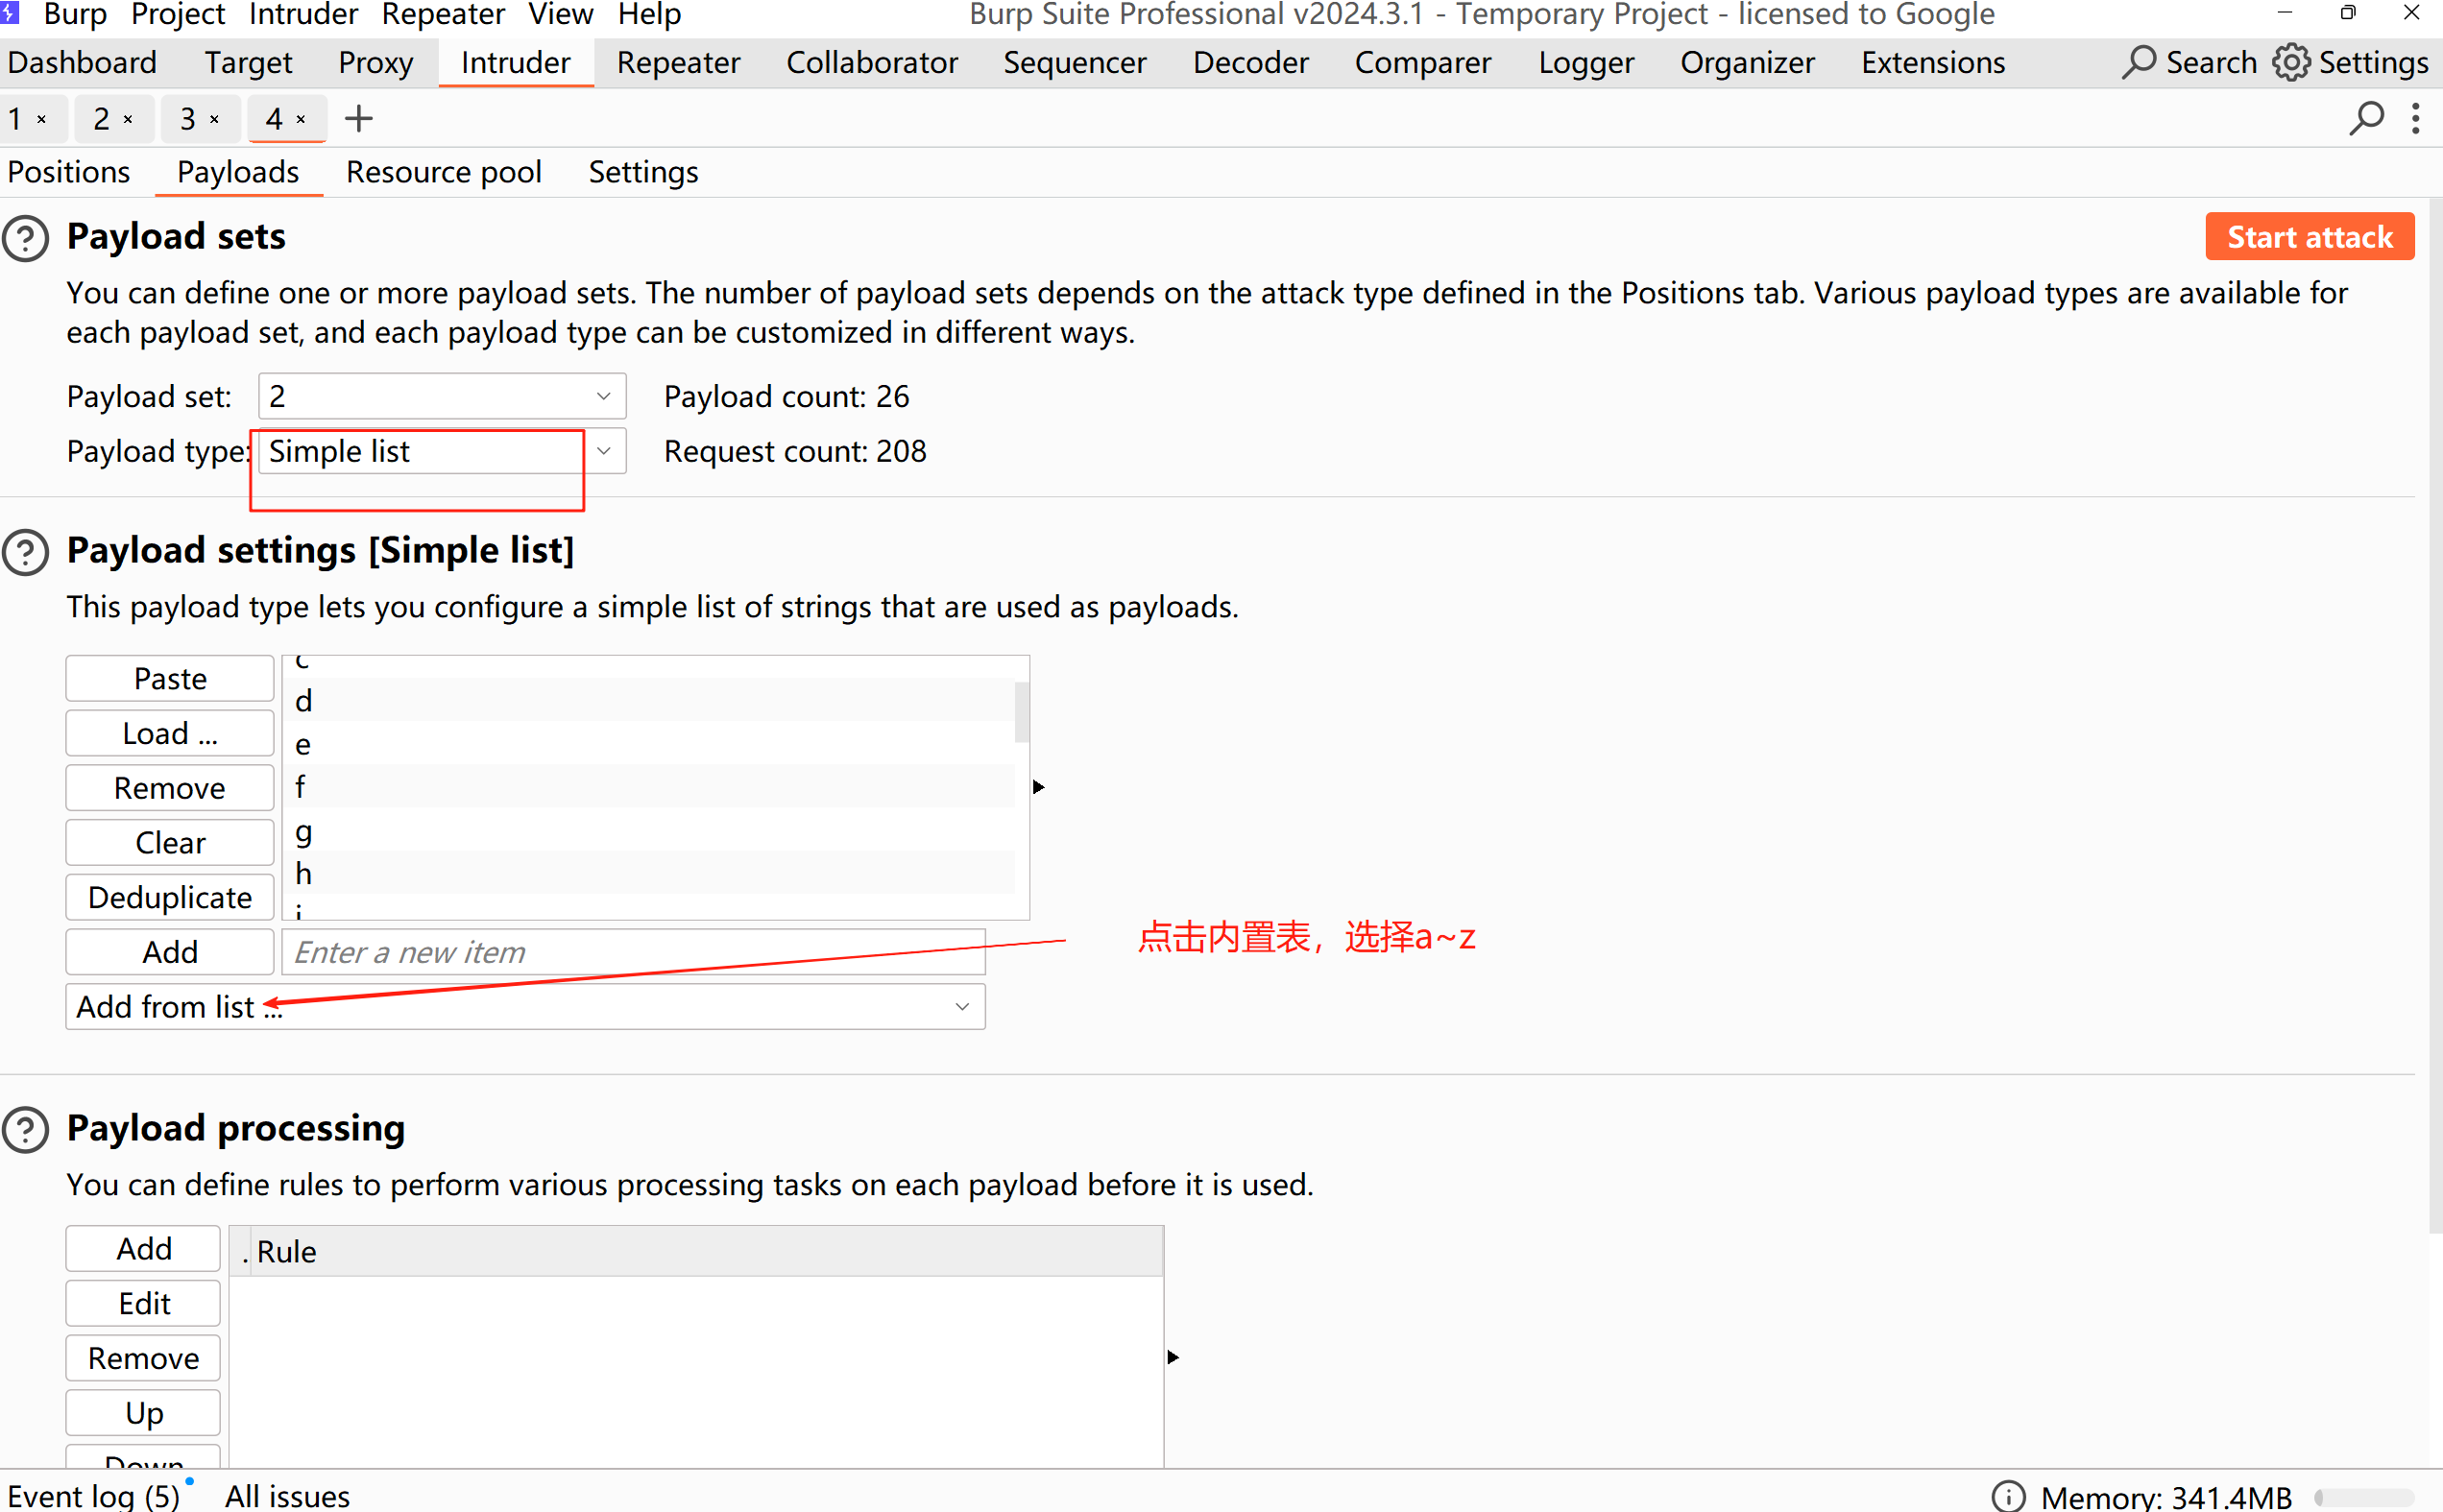The height and width of the screenshot is (1512, 2443).
Task: Click the Enter a new item field
Action: 634,952
